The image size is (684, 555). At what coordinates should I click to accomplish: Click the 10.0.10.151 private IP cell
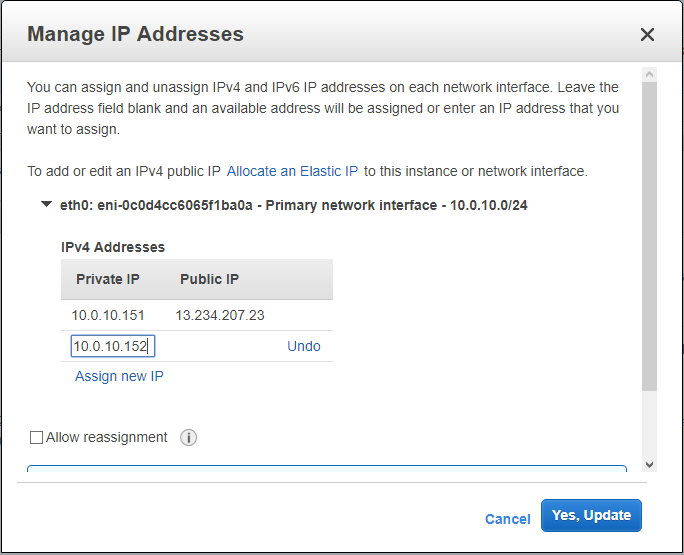pos(108,315)
